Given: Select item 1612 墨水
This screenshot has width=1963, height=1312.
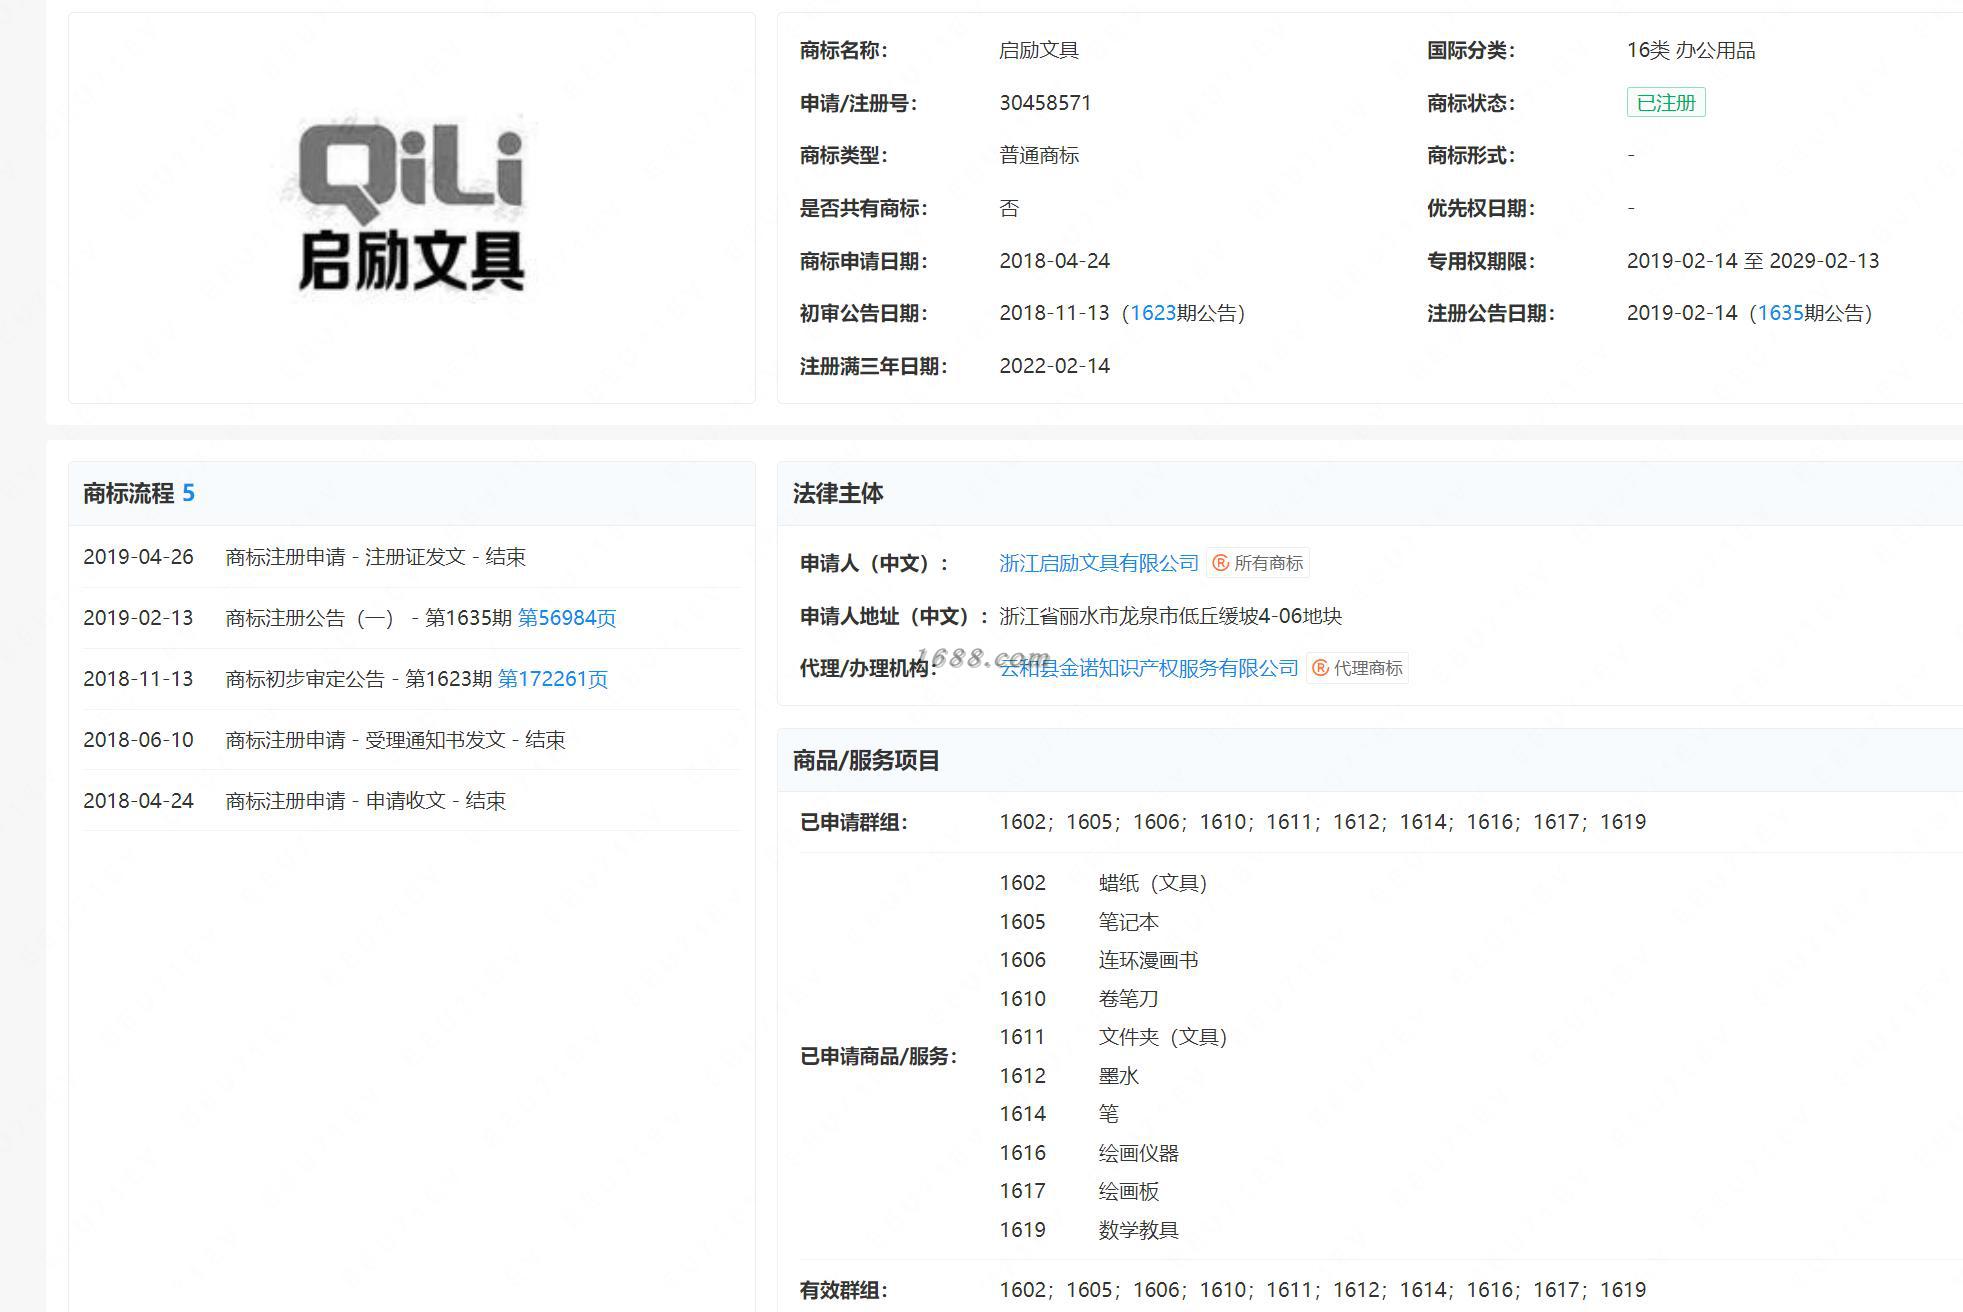Looking at the screenshot, I should (x=1069, y=1076).
